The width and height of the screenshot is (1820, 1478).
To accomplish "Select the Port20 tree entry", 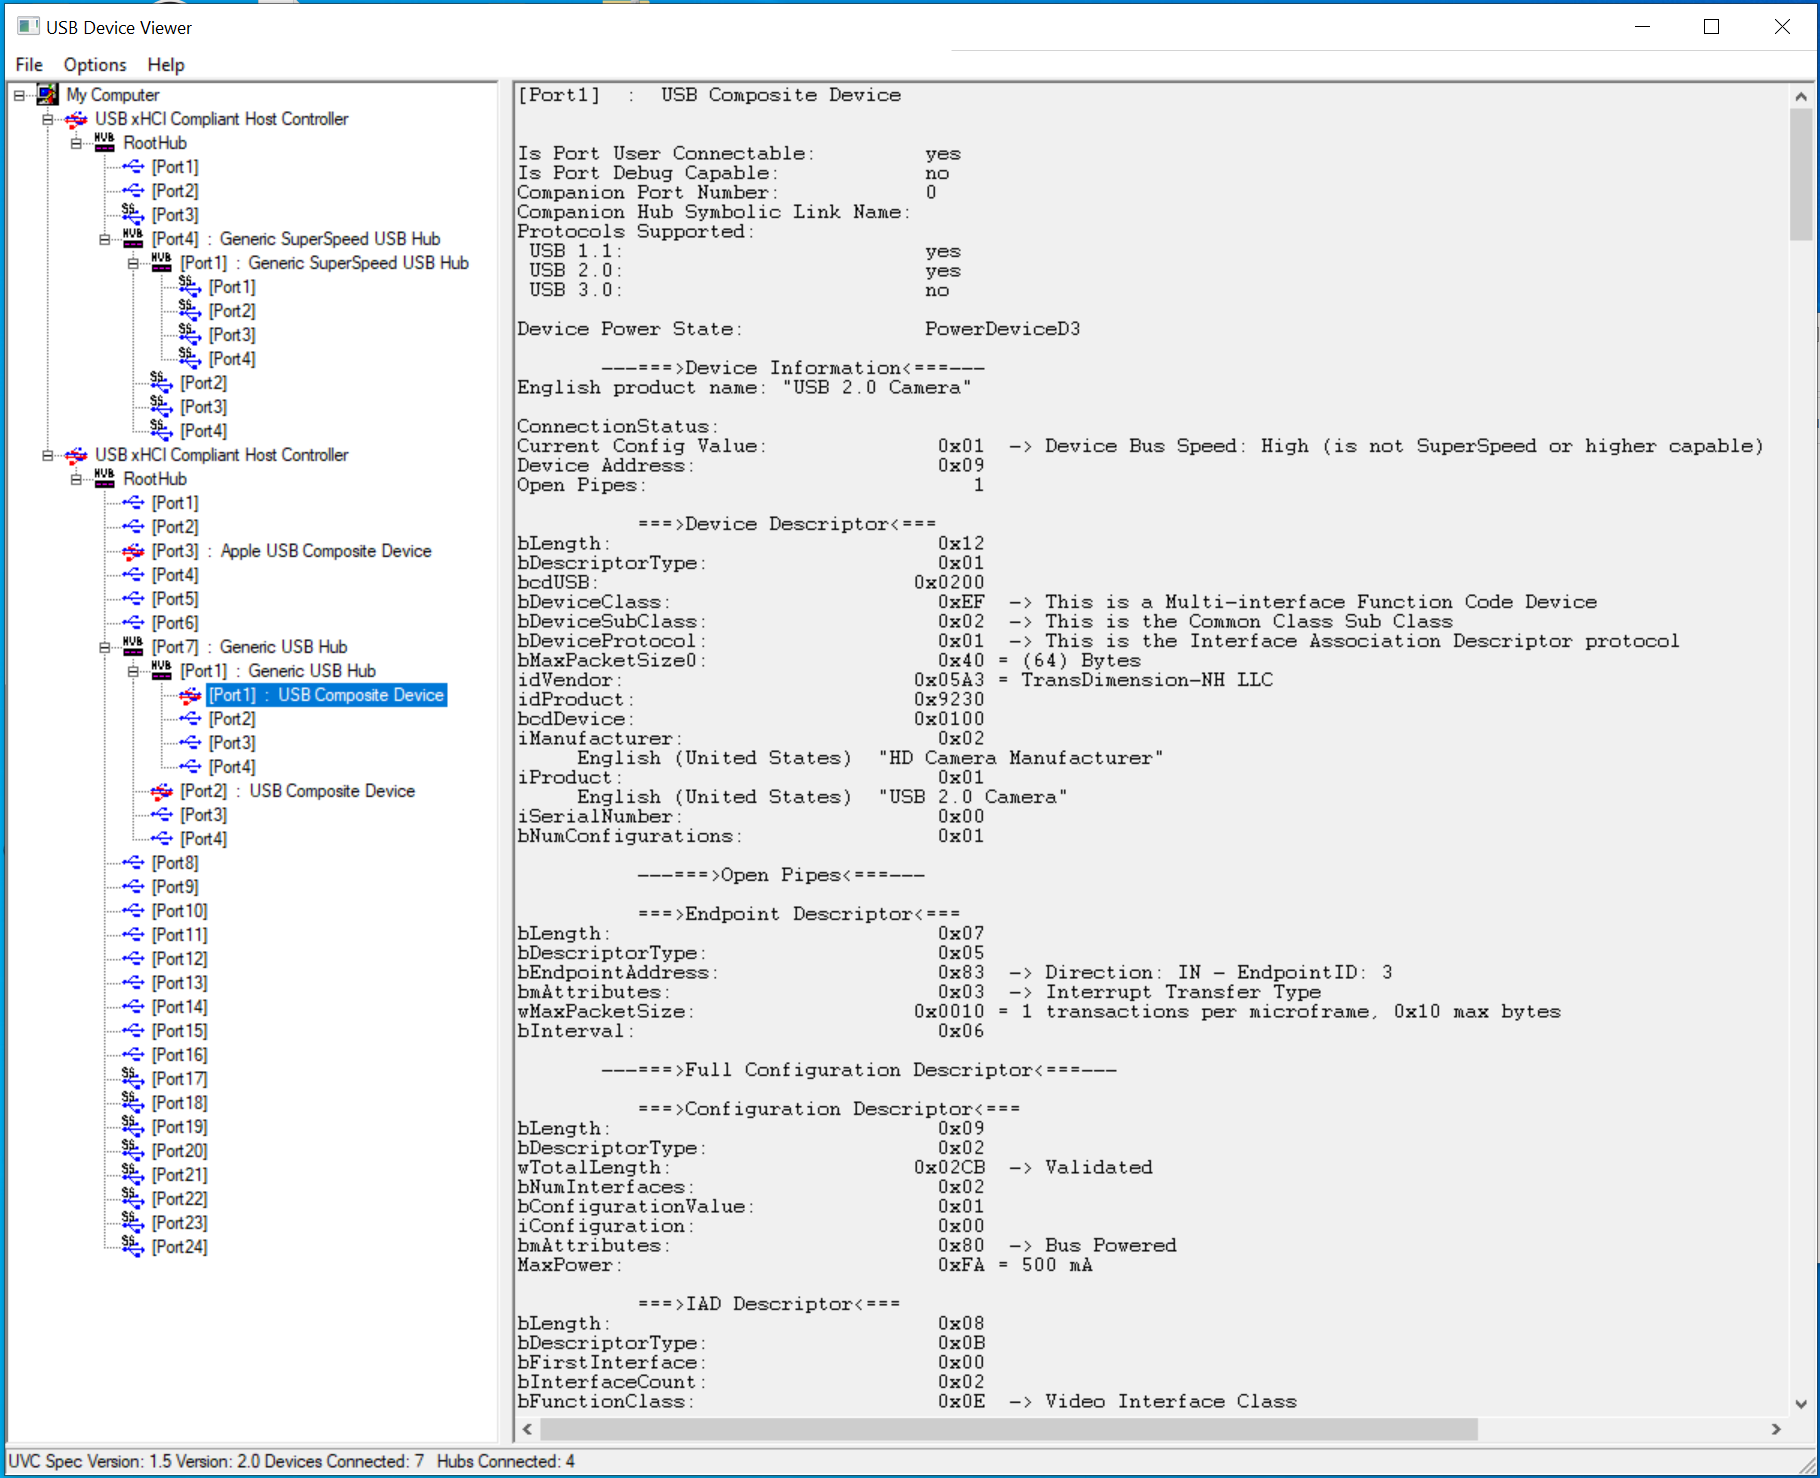I will pos(179,1151).
